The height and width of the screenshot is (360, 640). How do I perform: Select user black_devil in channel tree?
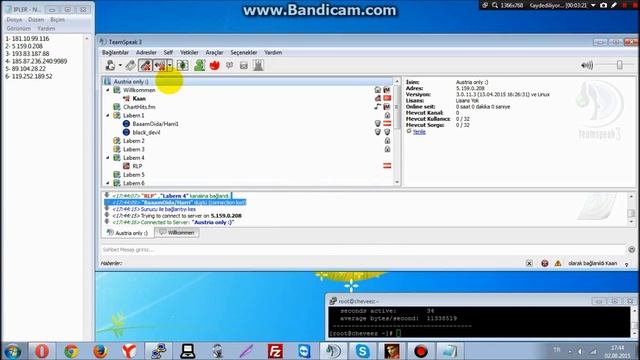146,132
